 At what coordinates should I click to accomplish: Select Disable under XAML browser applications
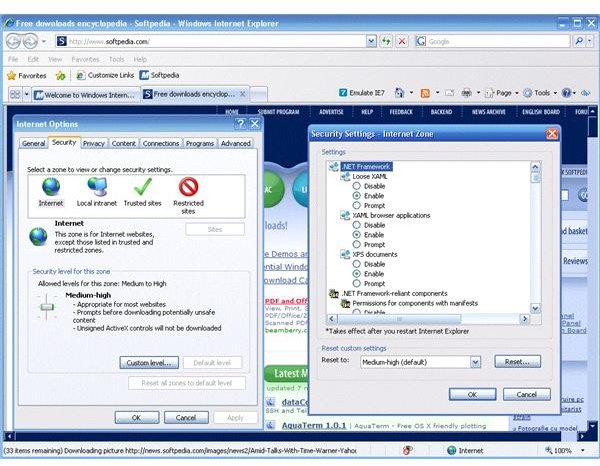[357, 225]
